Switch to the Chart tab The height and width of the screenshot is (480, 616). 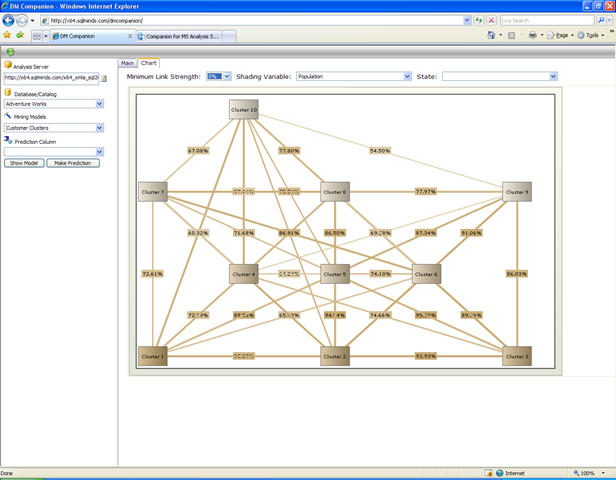(148, 63)
